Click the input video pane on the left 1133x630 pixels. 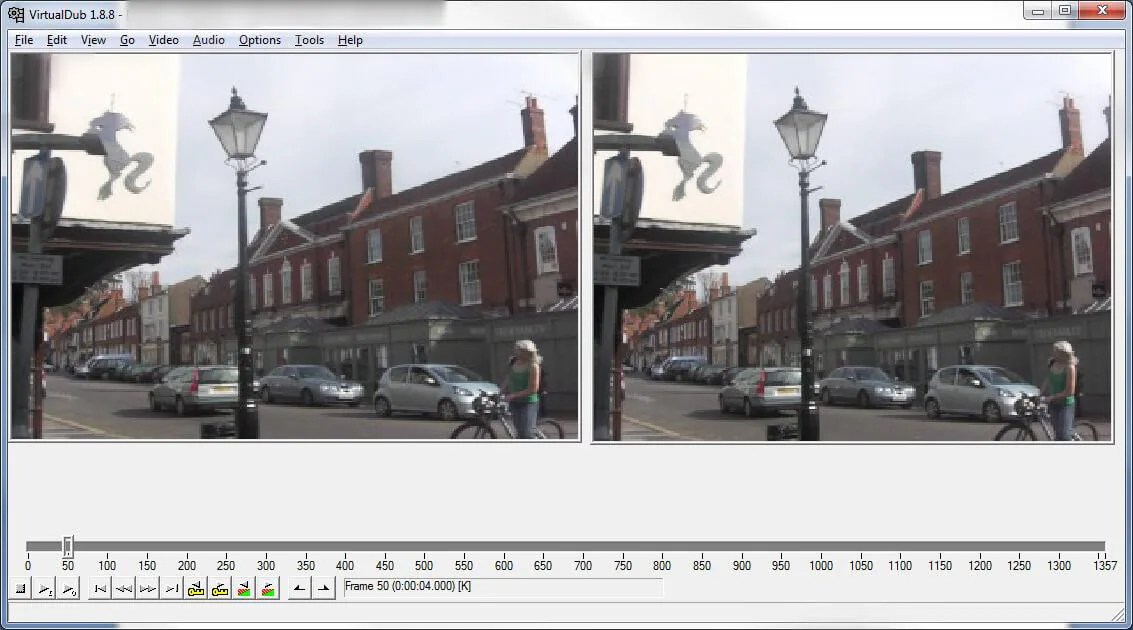pyautogui.click(x=295, y=246)
